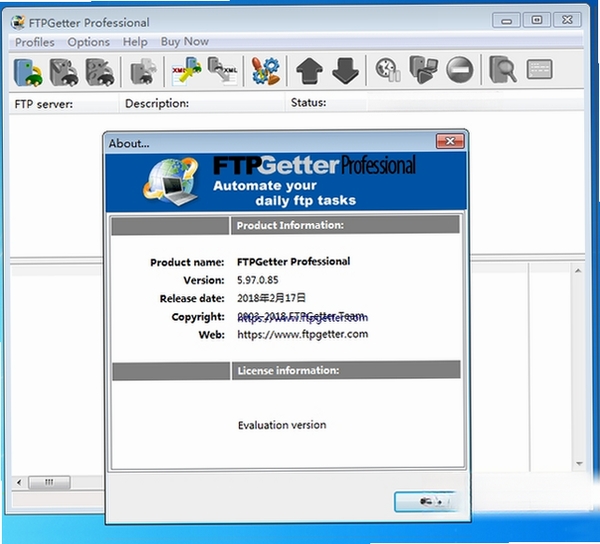
Task: Open the Profiles menu
Action: click(35, 42)
